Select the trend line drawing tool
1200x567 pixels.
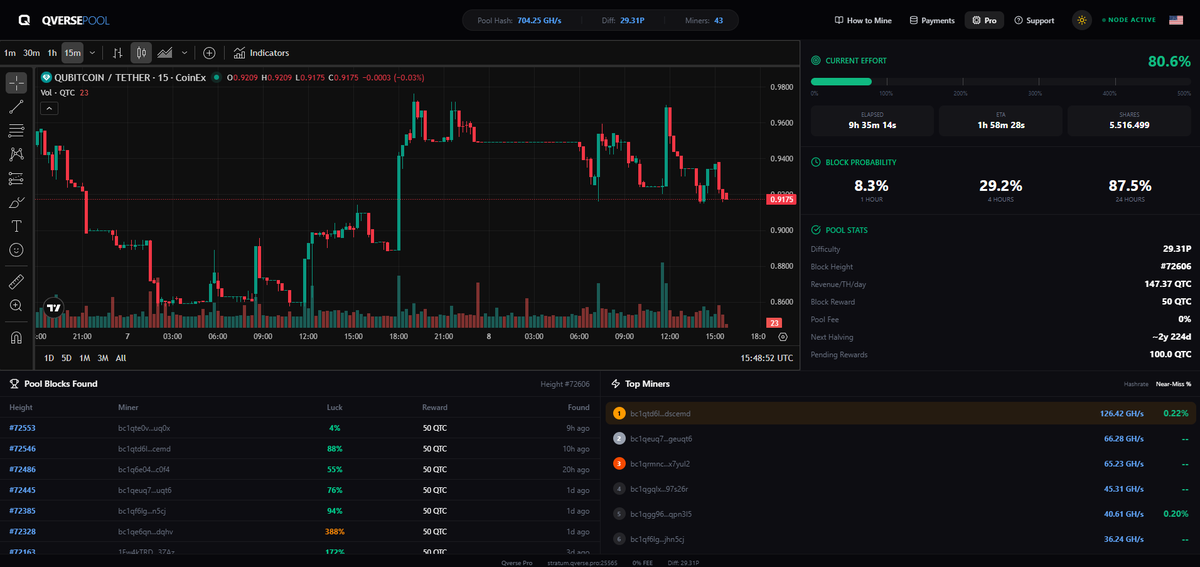[16, 106]
